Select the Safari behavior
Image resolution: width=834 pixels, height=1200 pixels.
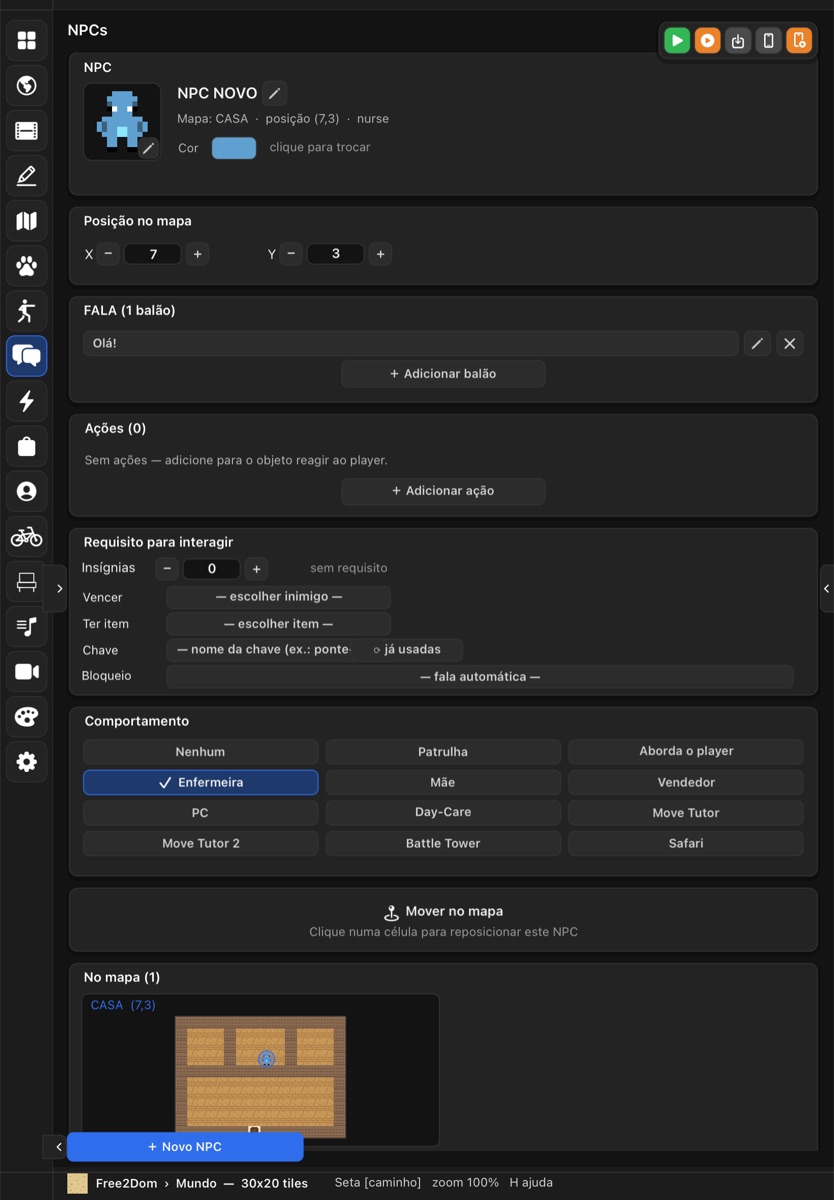686,843
